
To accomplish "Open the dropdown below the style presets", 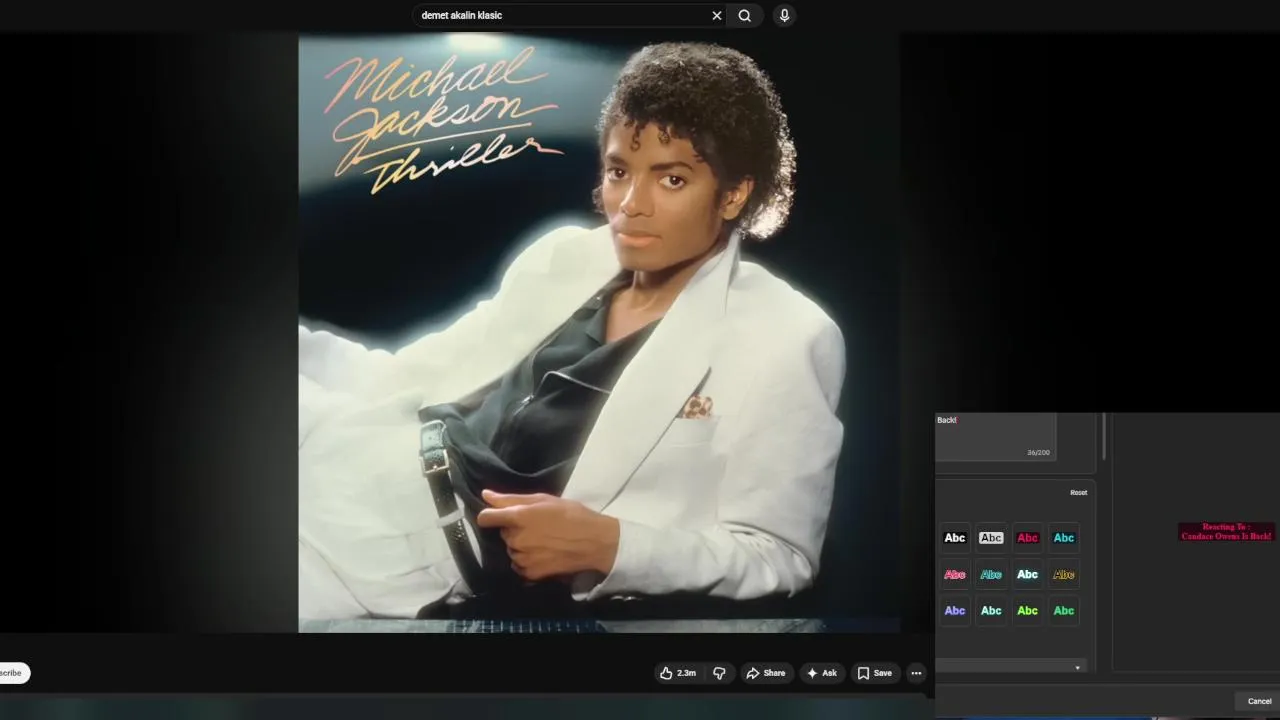I will tap(1011, 667).
